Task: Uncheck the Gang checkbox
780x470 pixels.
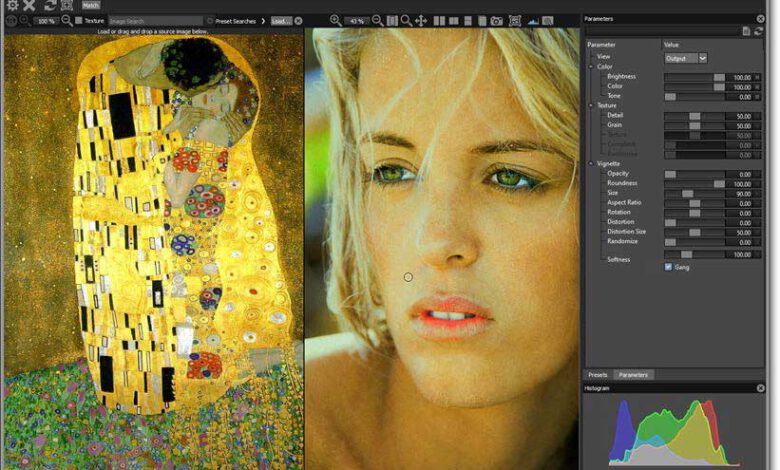Action: pos(668,267)
